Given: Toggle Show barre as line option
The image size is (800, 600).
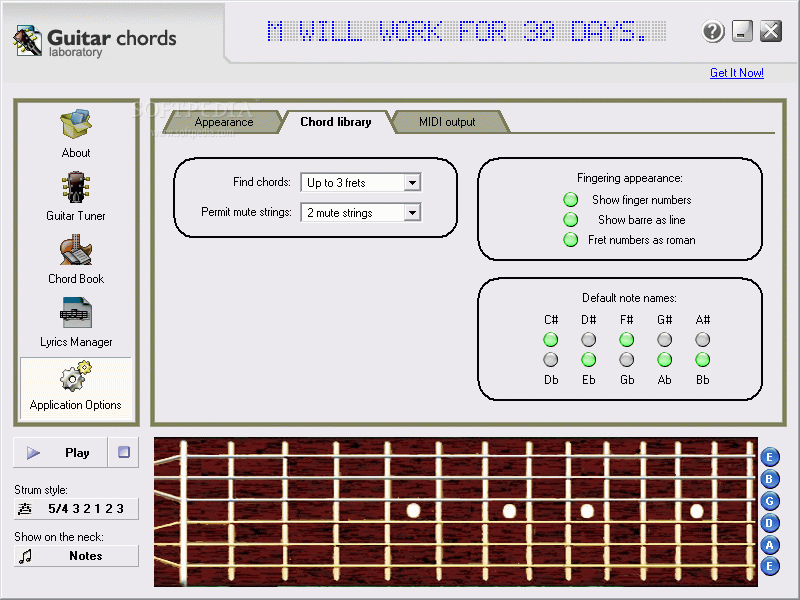Looking at the screenshot, I should (570, 219).
